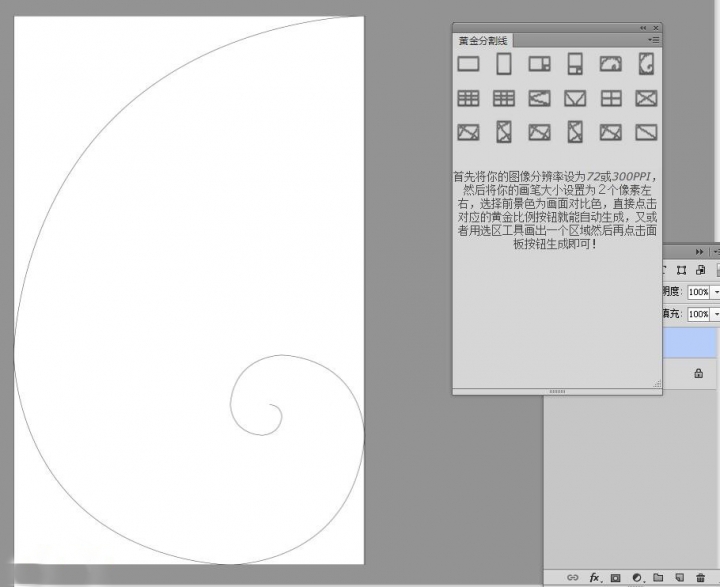The width and height of the screenshot is (720, 587).
Task: Click the four-pane window grid preset
Action: [x=611, y=98]
